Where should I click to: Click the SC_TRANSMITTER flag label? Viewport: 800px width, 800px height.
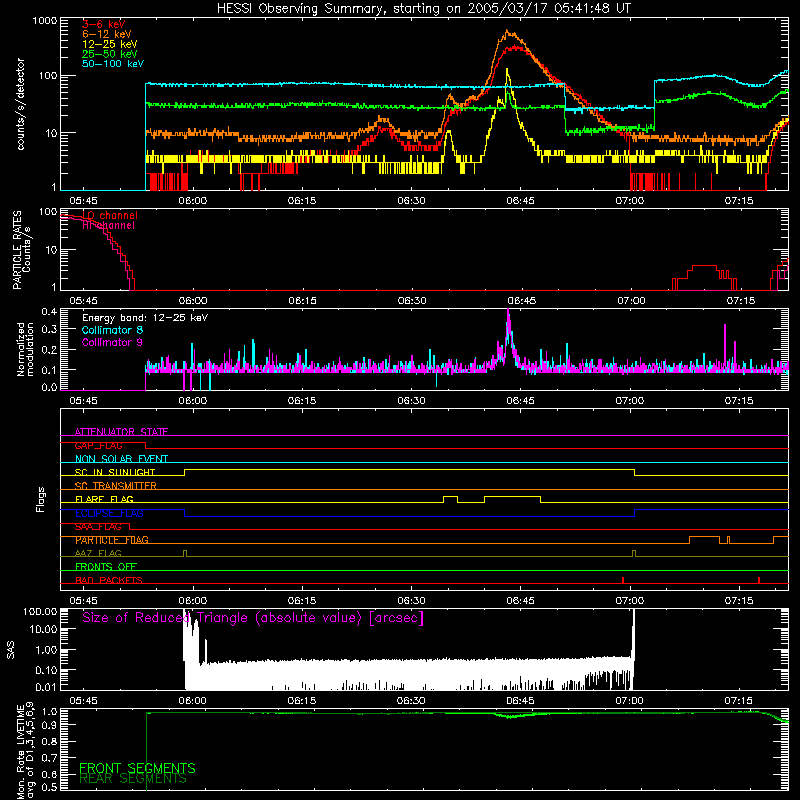116,485
